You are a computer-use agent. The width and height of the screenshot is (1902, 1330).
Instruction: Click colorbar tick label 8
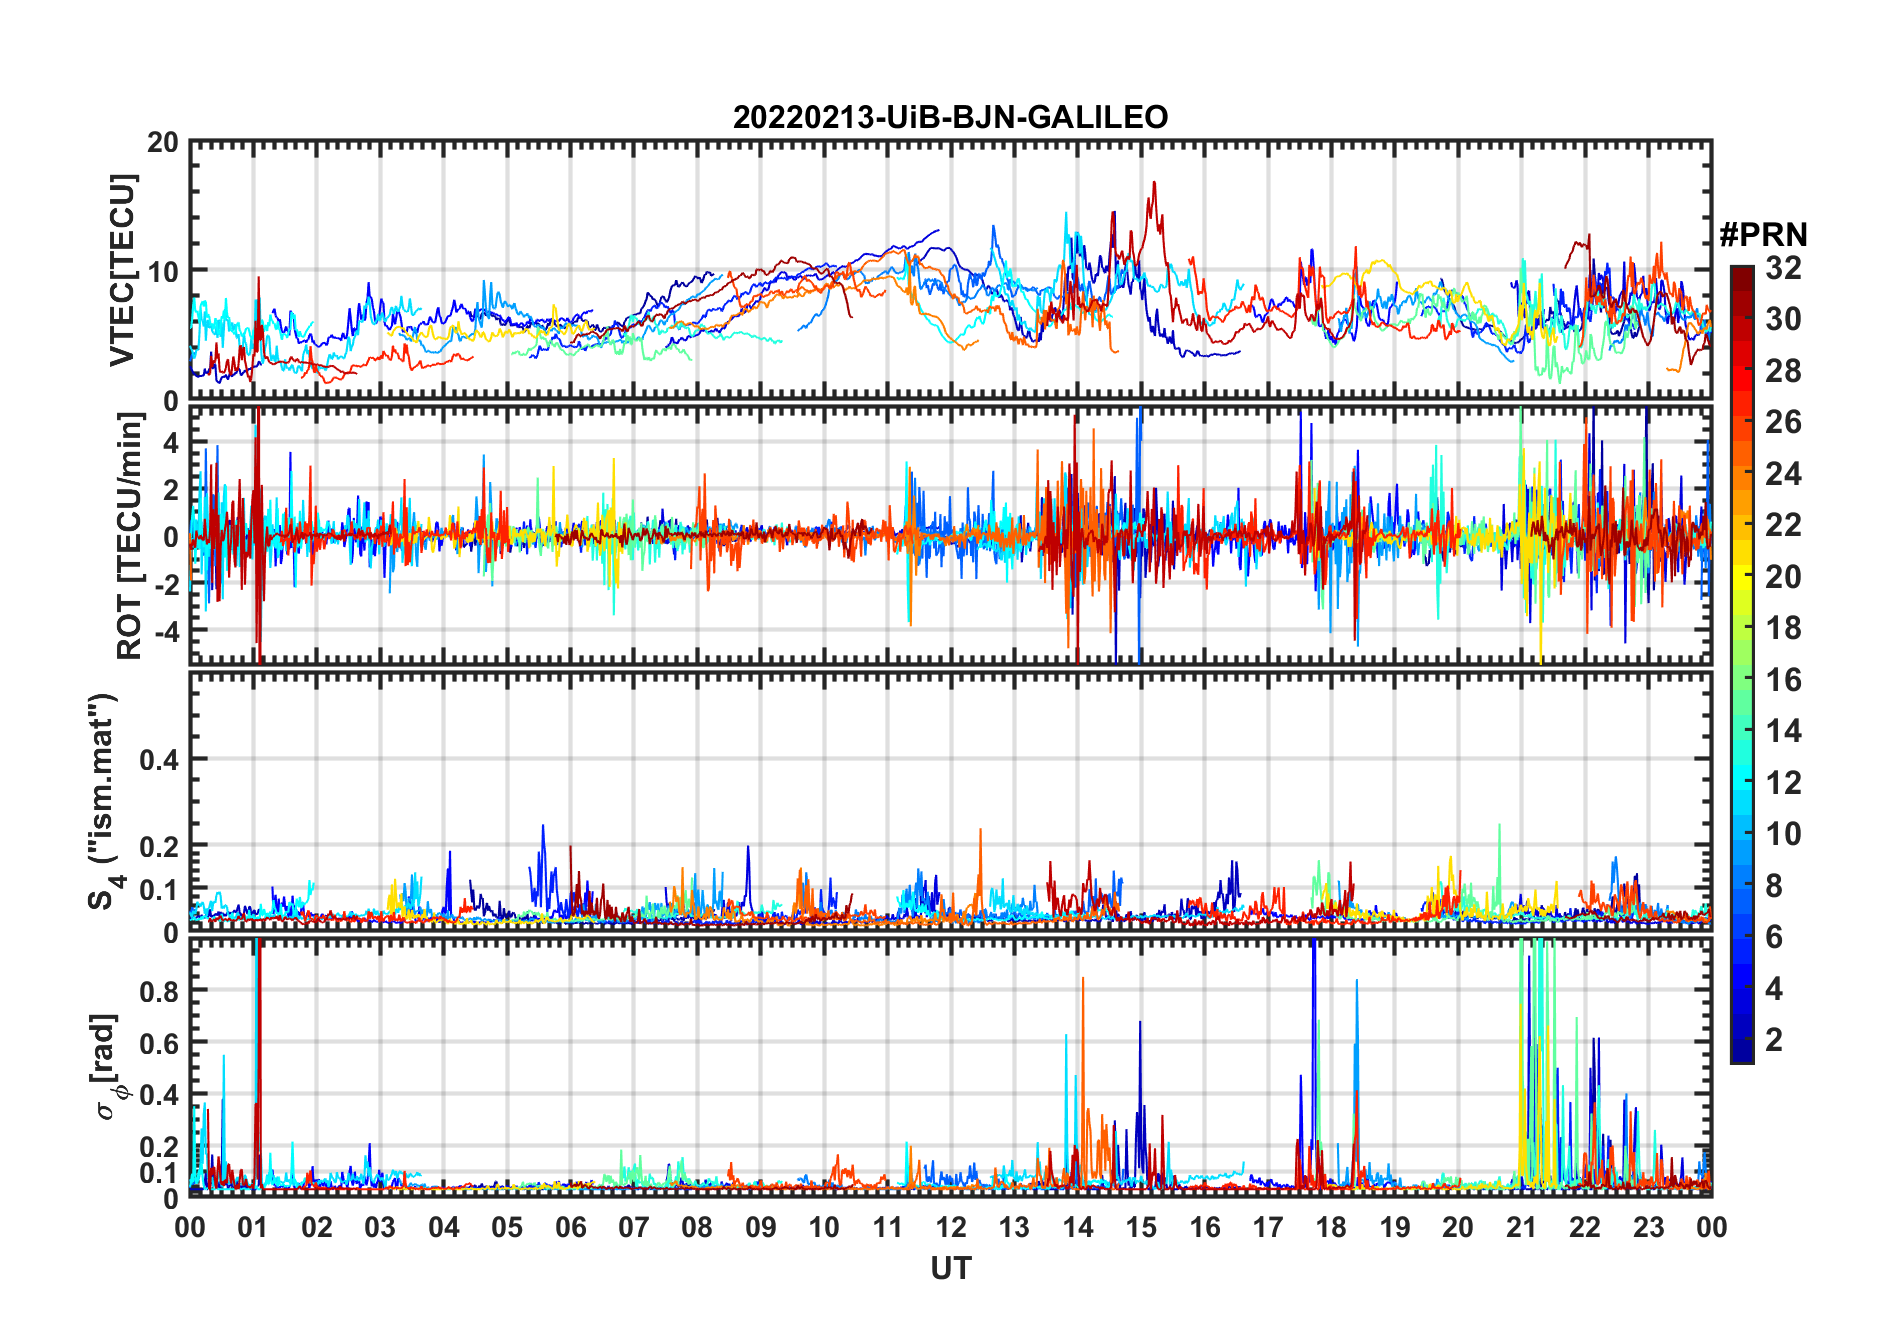(1774, 886)
